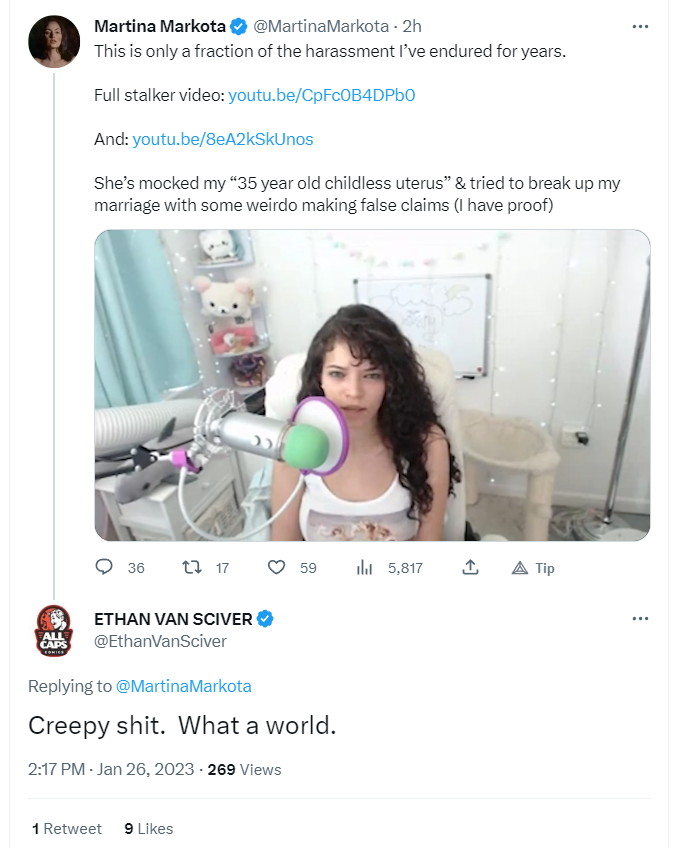Open more options on Martina's tweet
Screen dimensions: 677x848
[x=640, y=26]
